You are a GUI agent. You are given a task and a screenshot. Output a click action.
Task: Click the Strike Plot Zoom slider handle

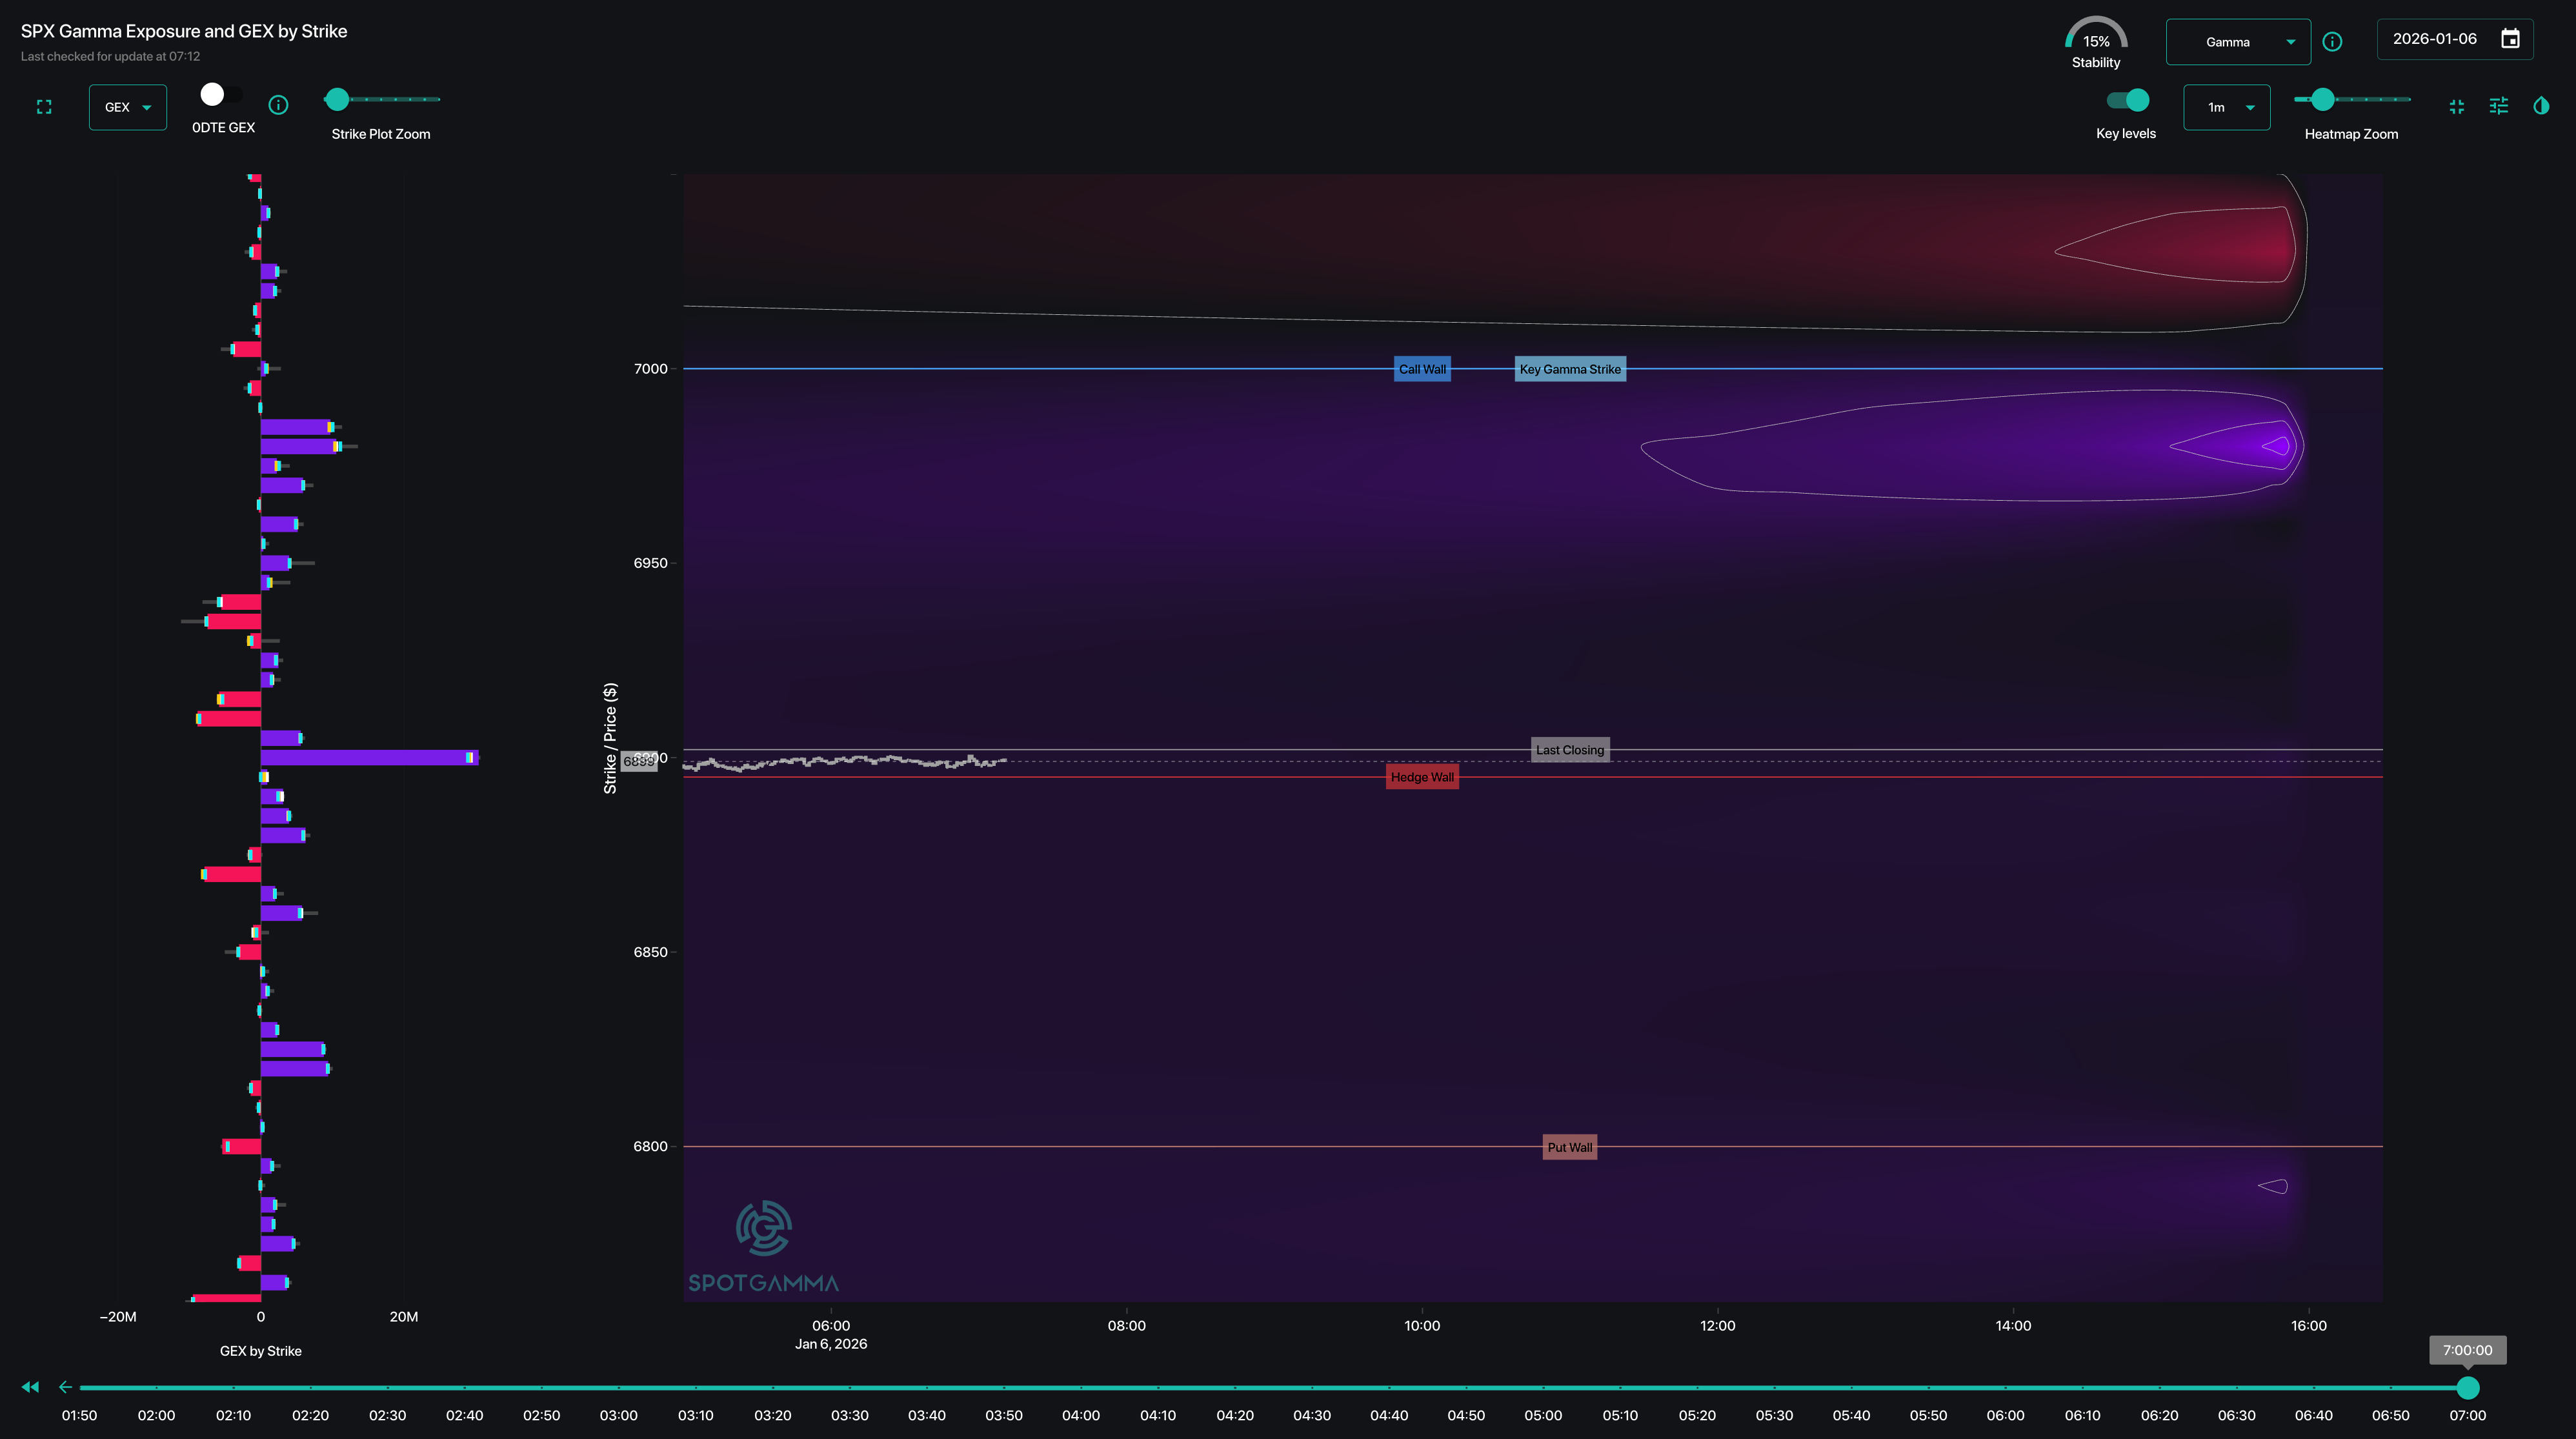338,99
